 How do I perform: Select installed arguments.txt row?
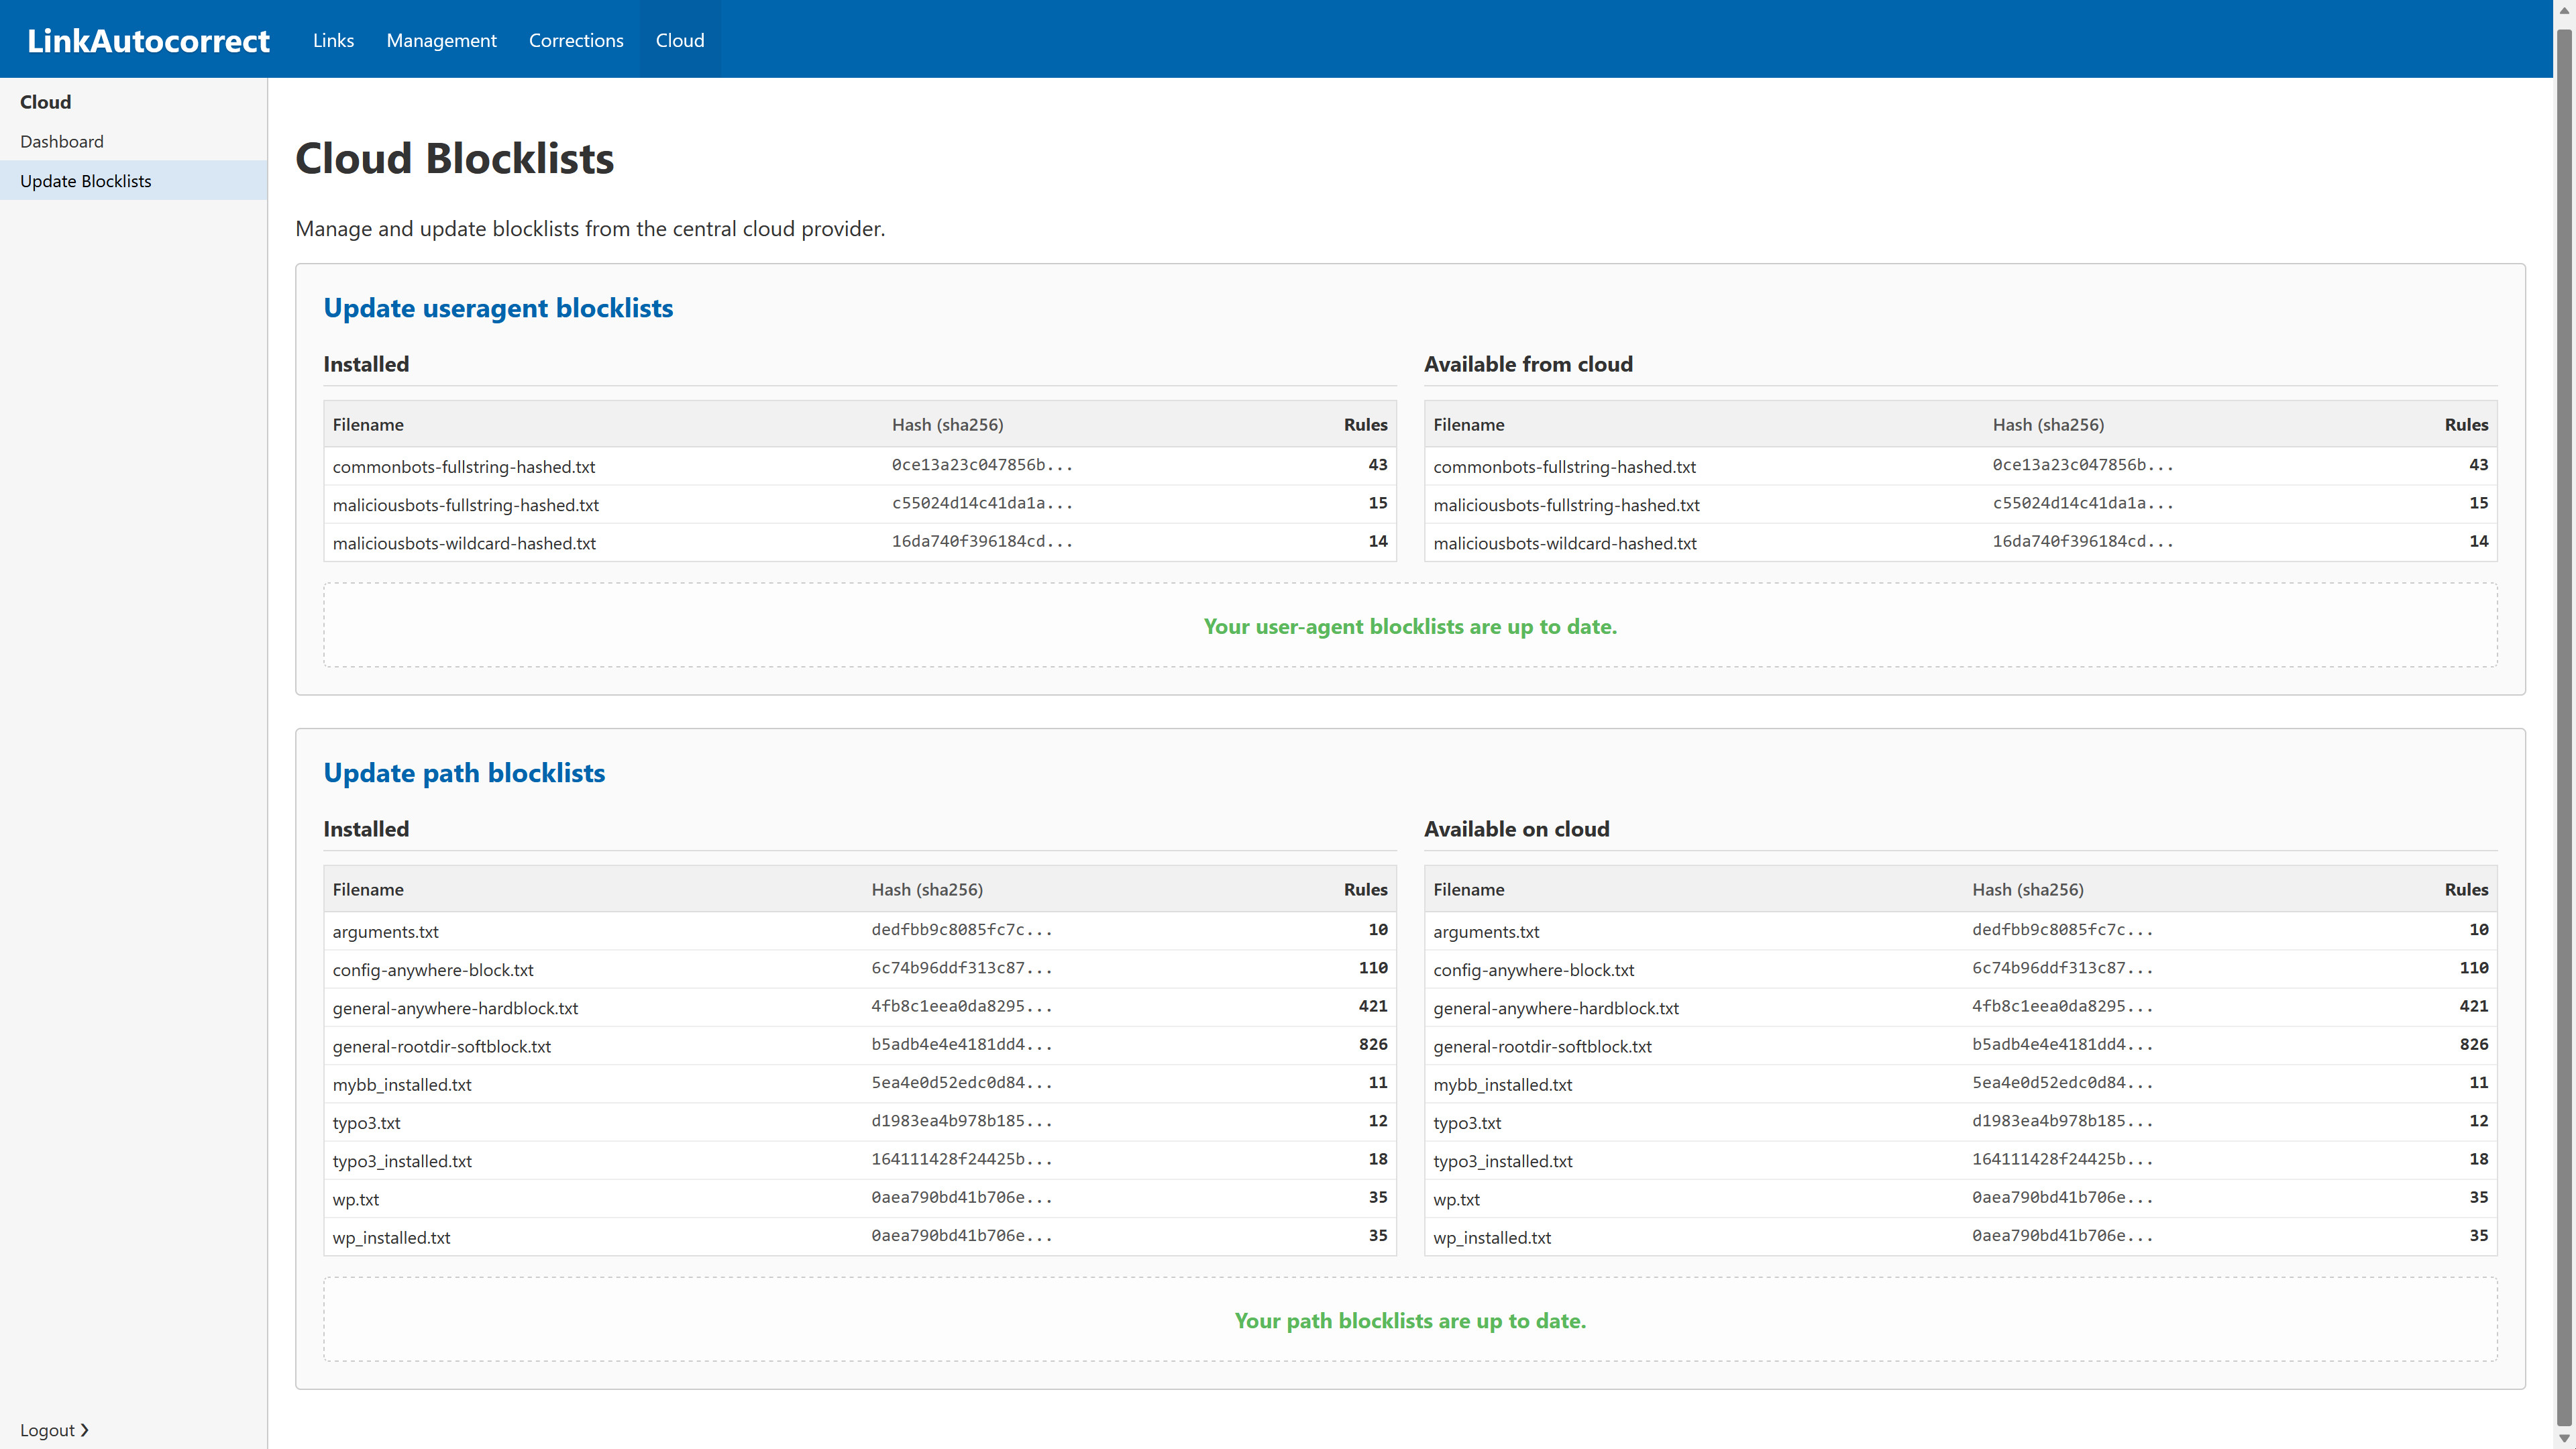(860, 931)
